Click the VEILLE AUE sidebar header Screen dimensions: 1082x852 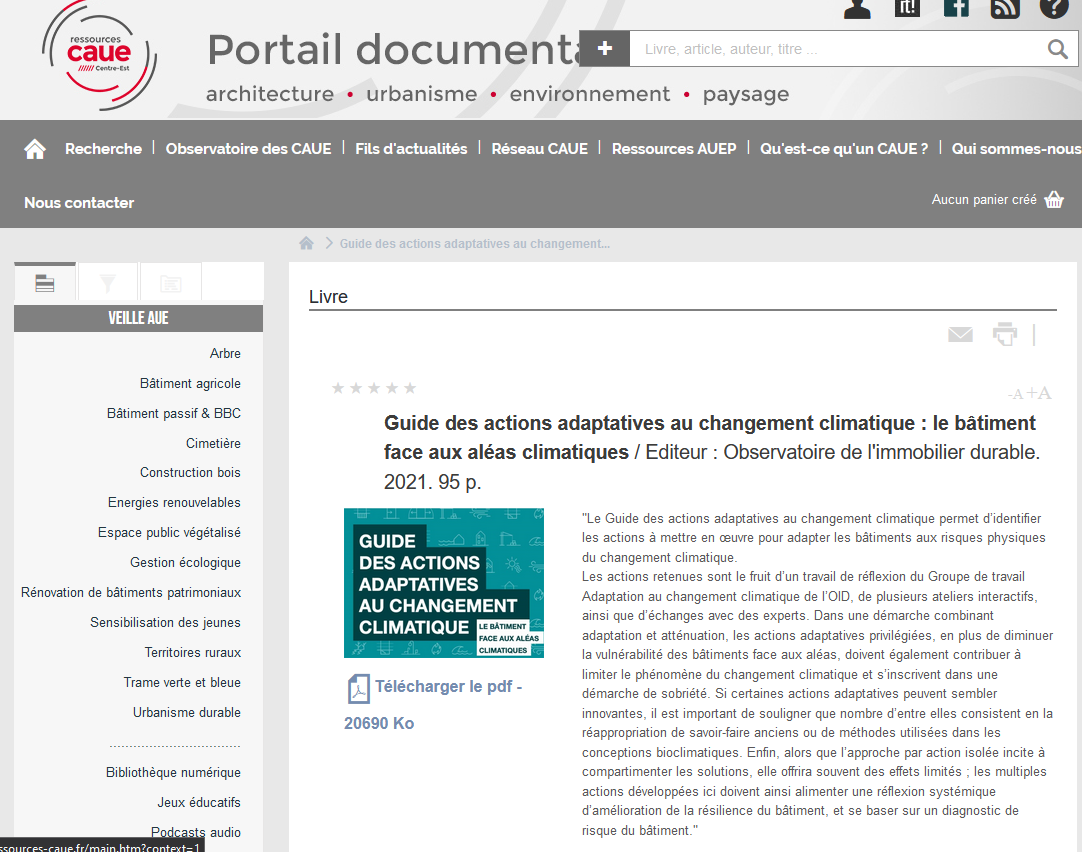[139, 318]
